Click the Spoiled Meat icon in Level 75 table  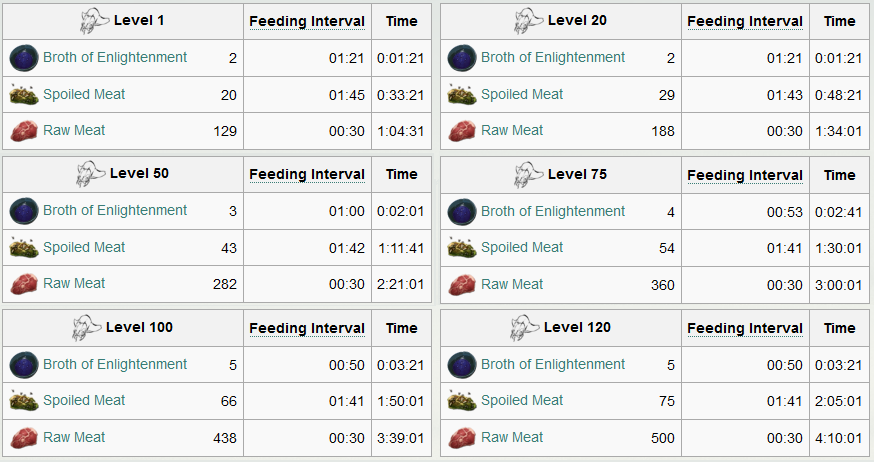[462, 247]
